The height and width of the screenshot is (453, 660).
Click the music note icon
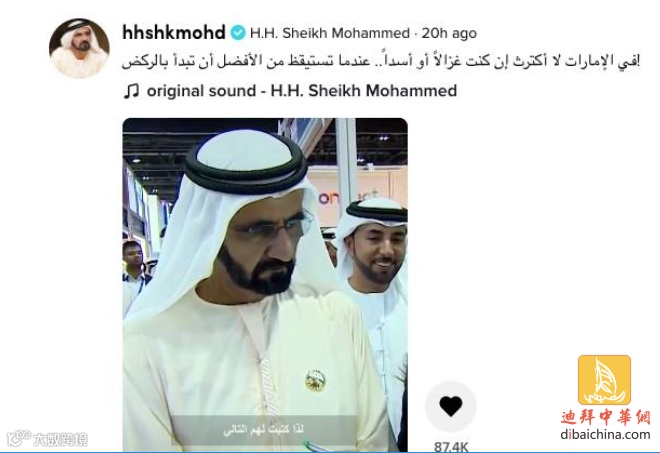coord(131,91)
